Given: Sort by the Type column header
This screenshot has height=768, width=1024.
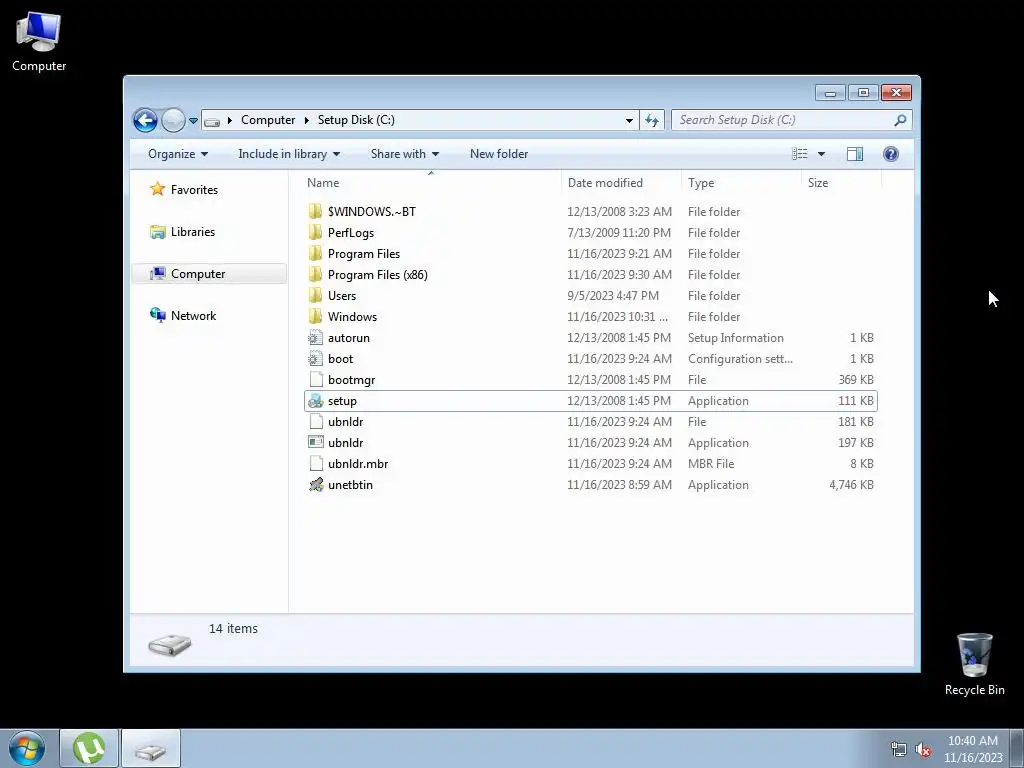Looking at the screenshot, I should (741, 183).
